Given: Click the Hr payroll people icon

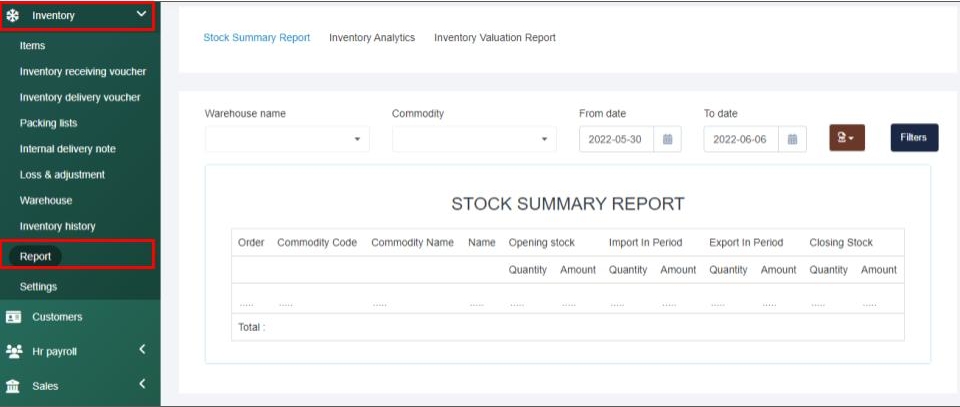Looking at the screenshot, I should point(14,351).
